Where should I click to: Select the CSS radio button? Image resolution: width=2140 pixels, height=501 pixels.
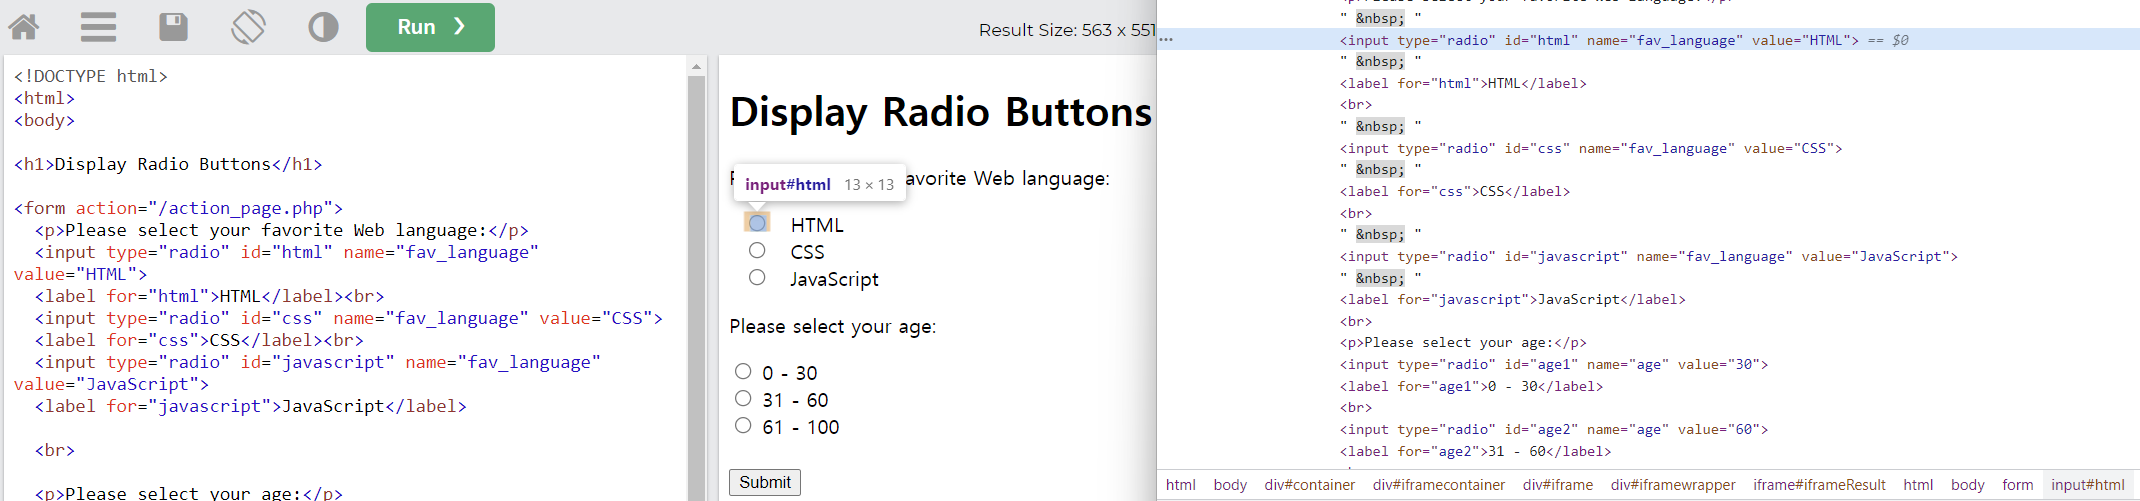coord(757,250)
